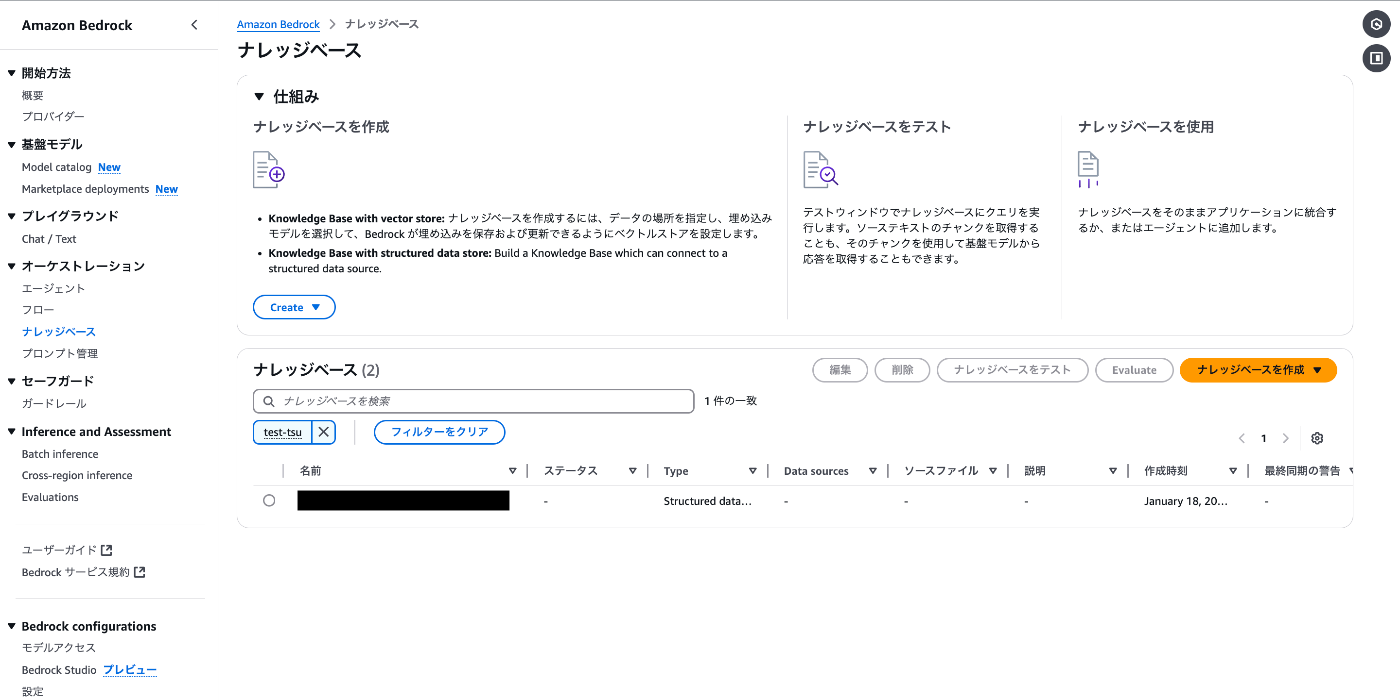The height and width of the screenshot is (700, 1400).
Task: Click the create knowledge base document icon
Action: (269, 170)
